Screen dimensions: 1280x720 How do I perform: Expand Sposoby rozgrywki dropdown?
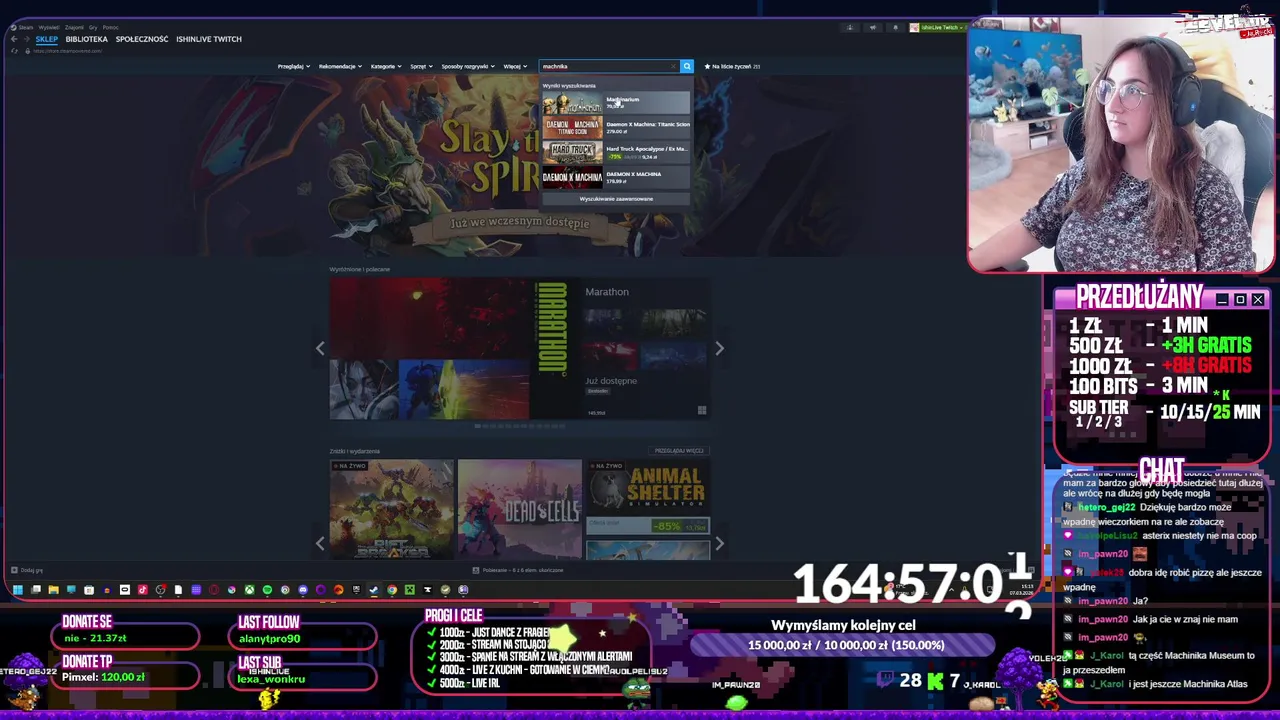[x=468, y=66]
